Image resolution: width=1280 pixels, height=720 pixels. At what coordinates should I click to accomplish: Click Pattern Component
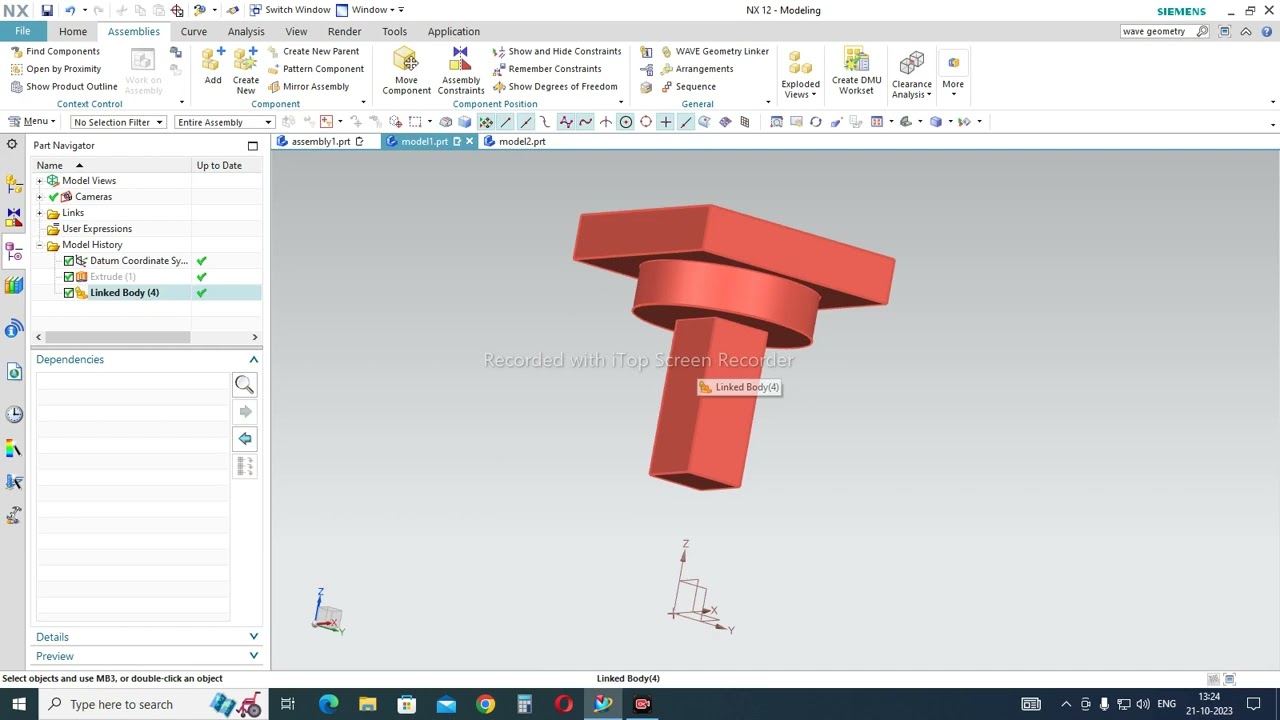click(315, 69)
